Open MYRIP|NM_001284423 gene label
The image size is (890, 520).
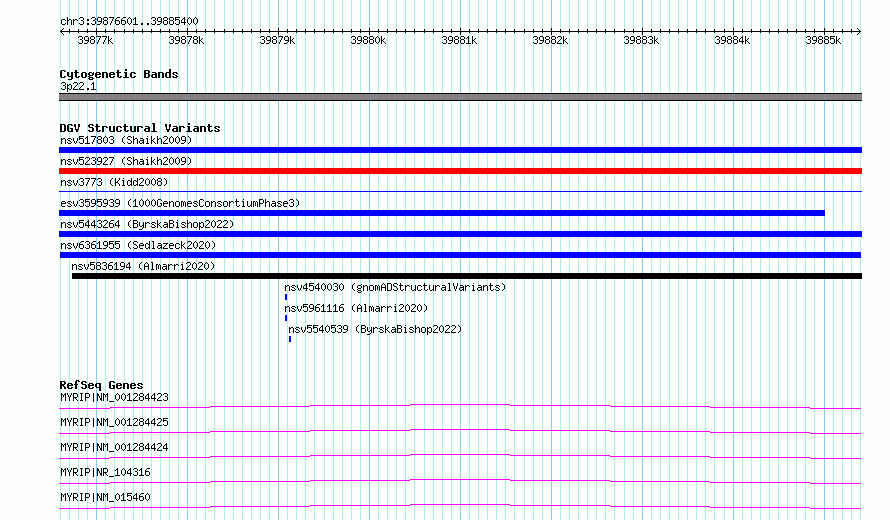click(x=114, y=397)
